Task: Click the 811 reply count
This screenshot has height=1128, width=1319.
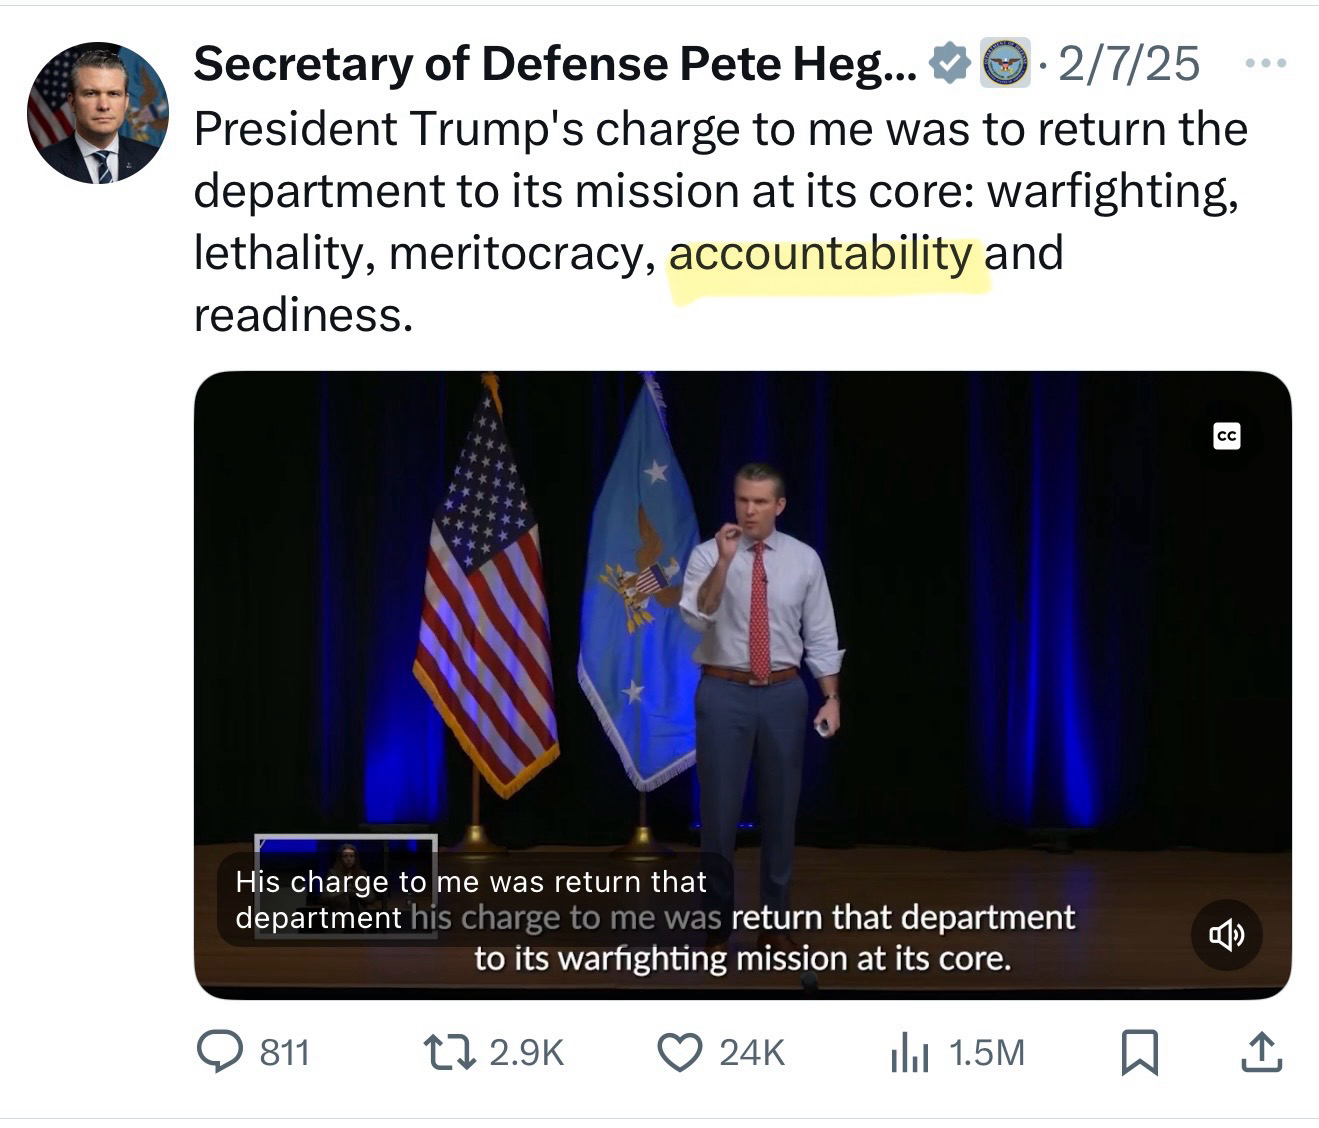Action: 285,1053
